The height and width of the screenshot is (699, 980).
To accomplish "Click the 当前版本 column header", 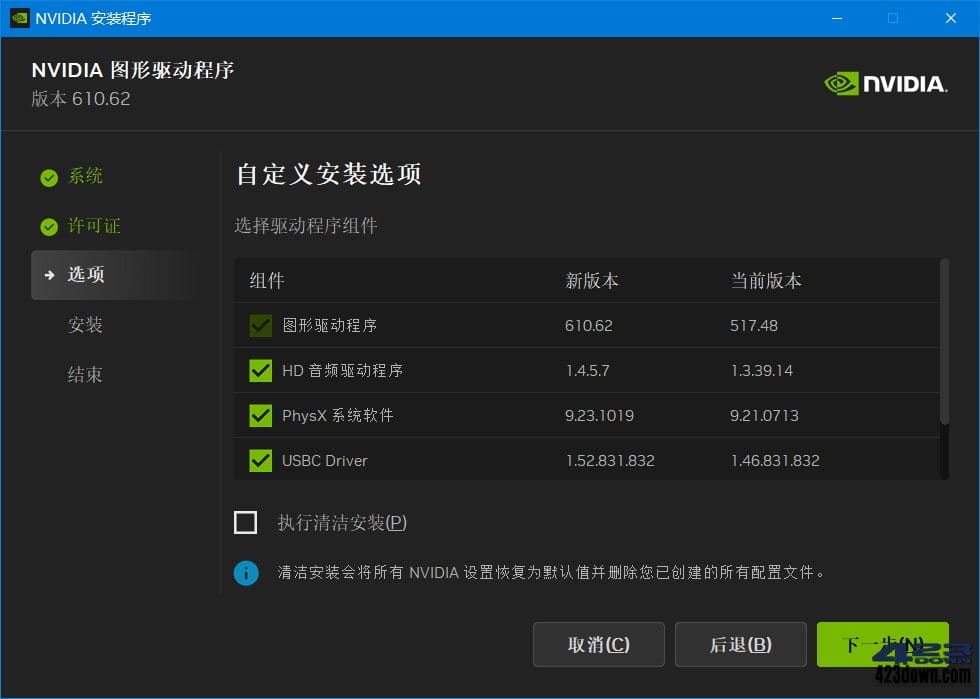I will coord(766,281).
